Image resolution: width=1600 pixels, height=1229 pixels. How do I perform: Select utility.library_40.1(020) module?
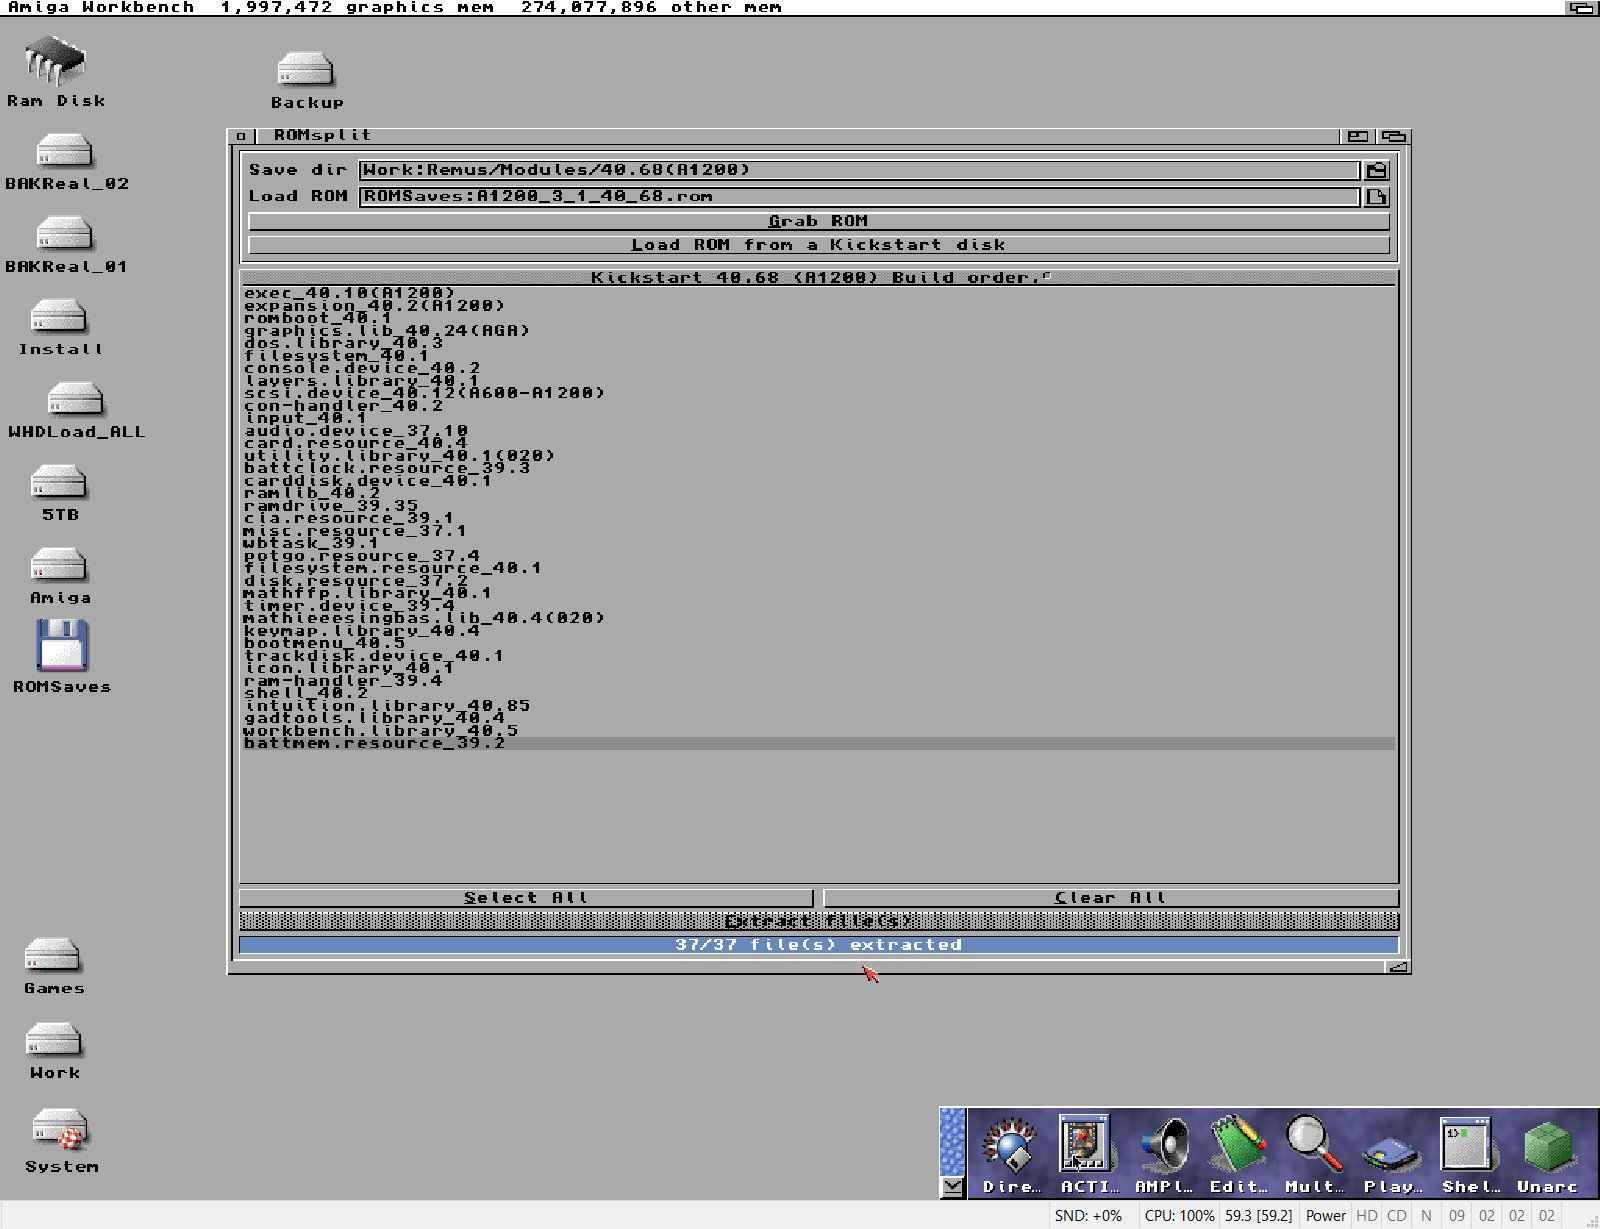click(819, 456)
